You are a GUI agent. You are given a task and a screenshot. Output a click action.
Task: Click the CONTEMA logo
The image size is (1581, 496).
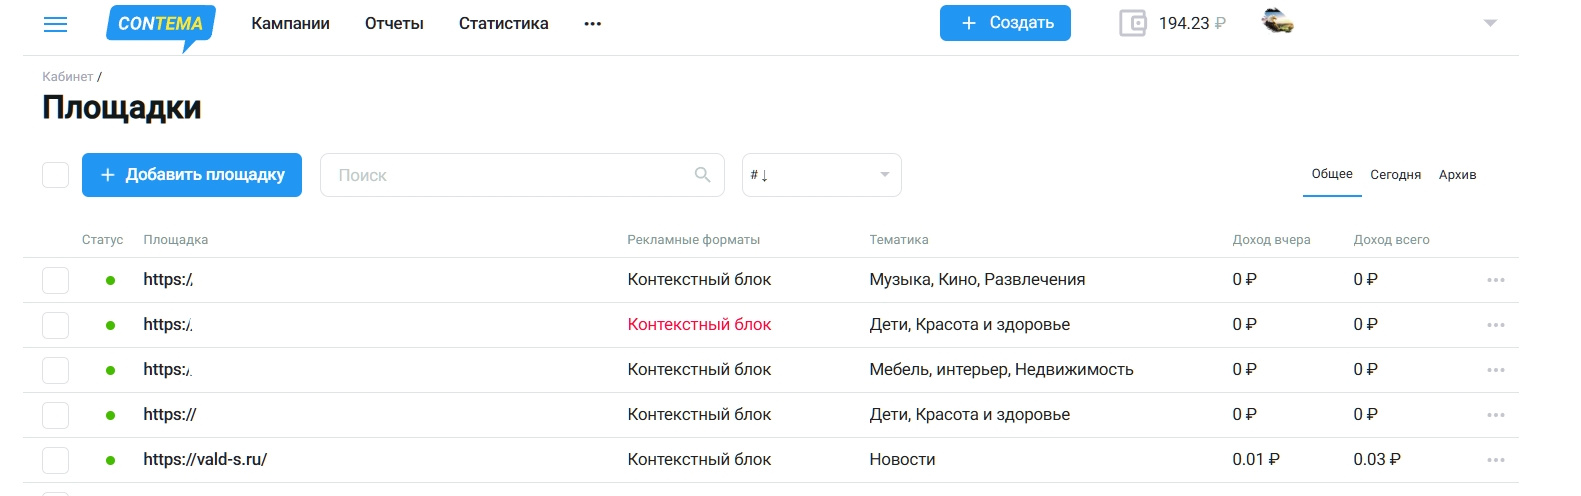coord(160,24)
